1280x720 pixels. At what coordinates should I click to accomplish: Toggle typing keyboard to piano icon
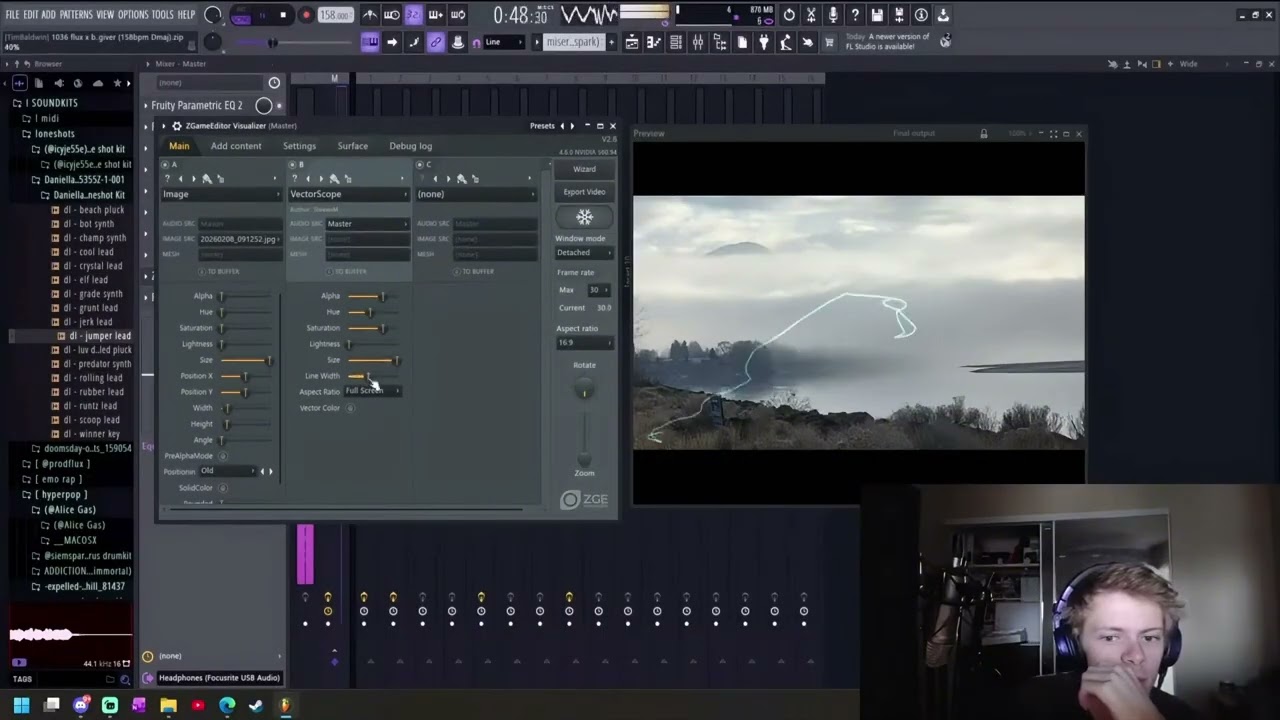[370, 42]
